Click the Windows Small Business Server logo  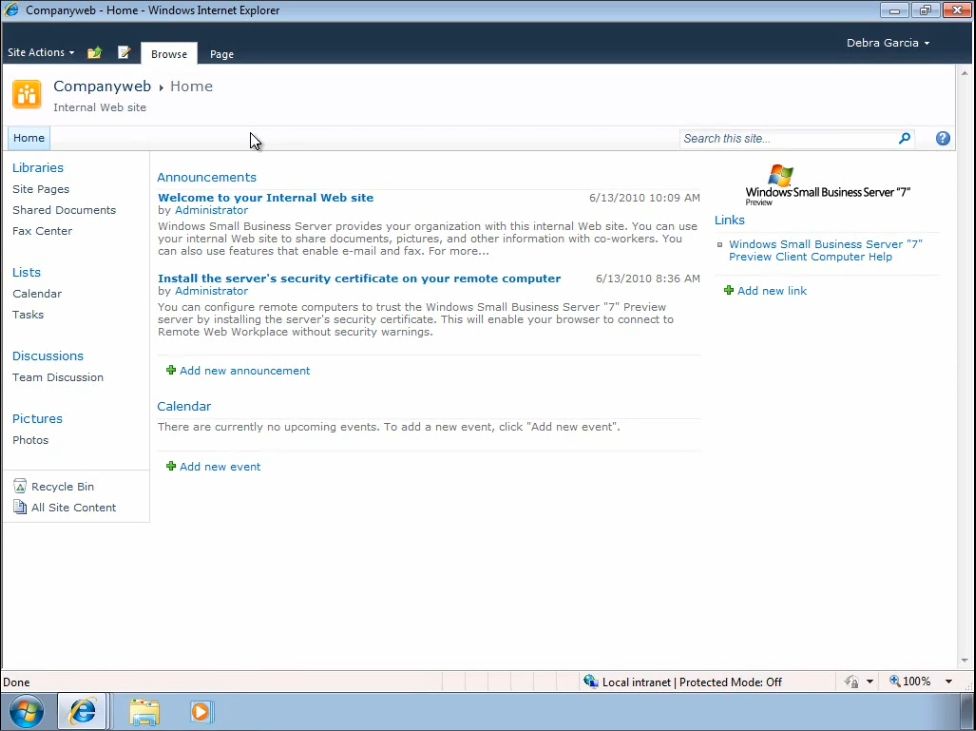tap(827, 185)
